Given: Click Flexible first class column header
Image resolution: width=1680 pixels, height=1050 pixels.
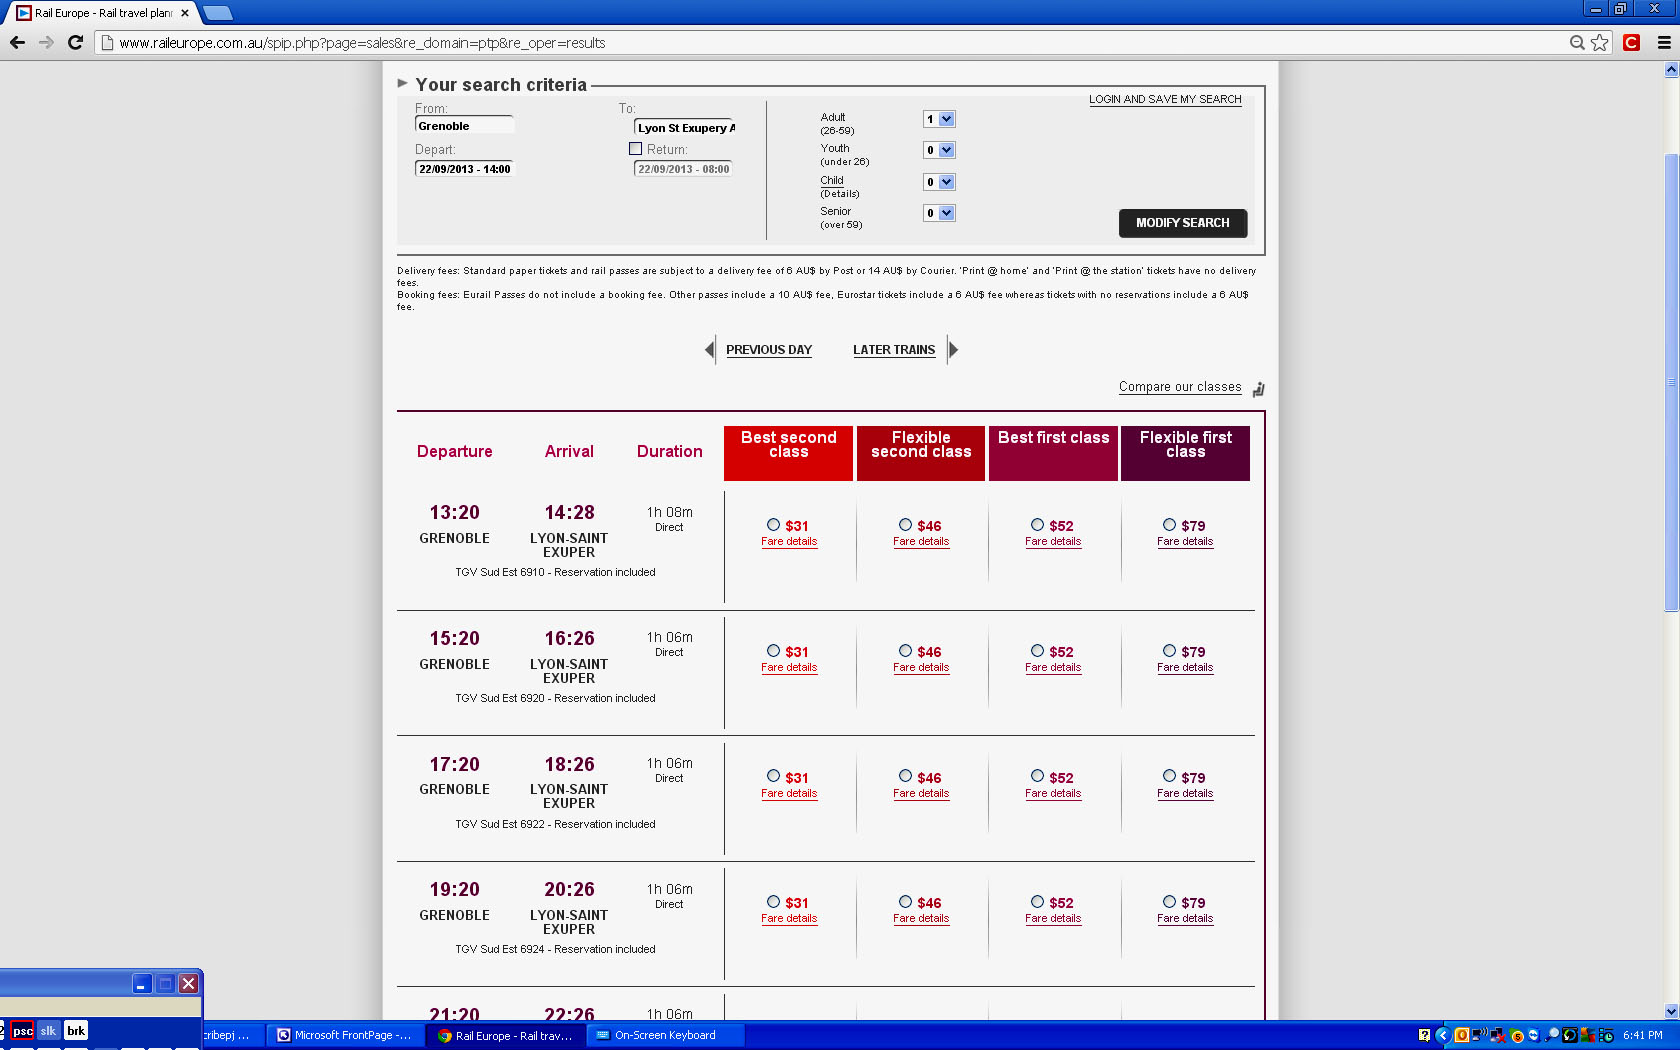Looking at the screenshot, I should 1185,453.
